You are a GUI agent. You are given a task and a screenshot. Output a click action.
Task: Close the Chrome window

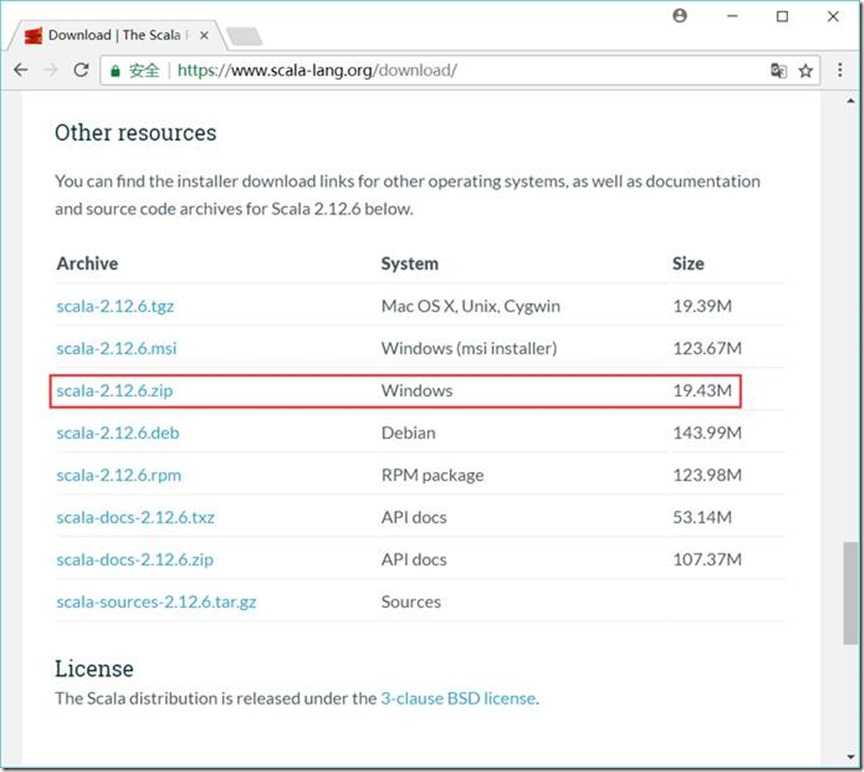833,16
